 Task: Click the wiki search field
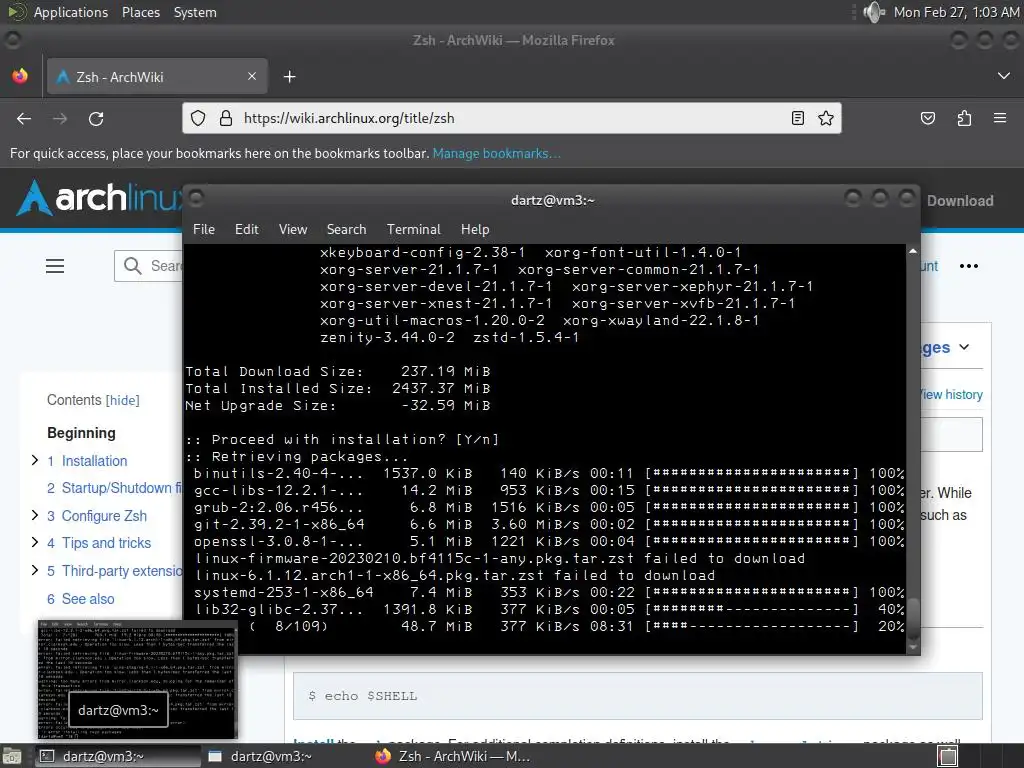pos(150,266)
